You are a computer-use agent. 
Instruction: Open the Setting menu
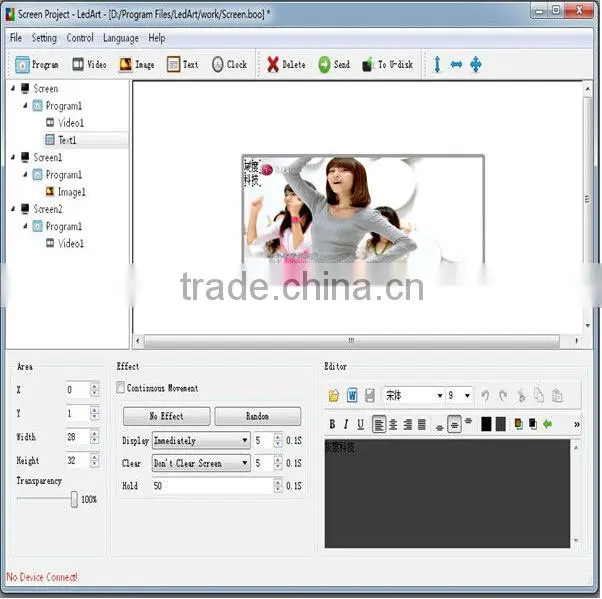point(44,38)
